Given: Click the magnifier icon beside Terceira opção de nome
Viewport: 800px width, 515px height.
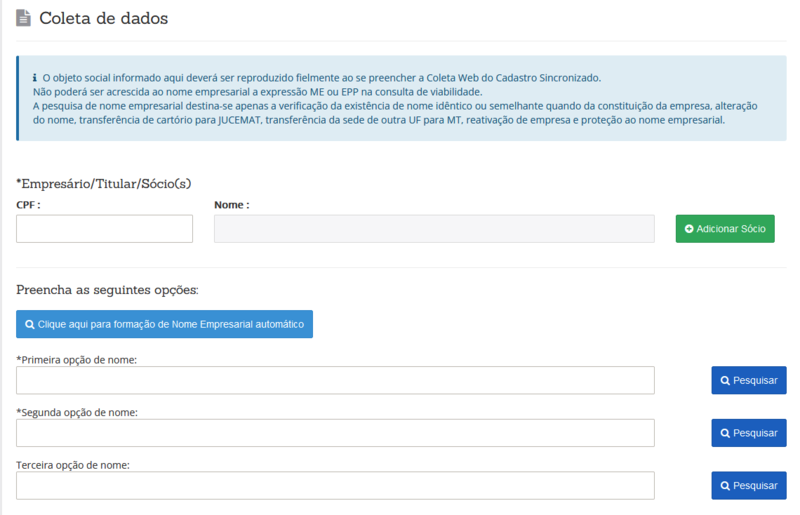Looking at the screenshot, I should [x=725, y=486].
